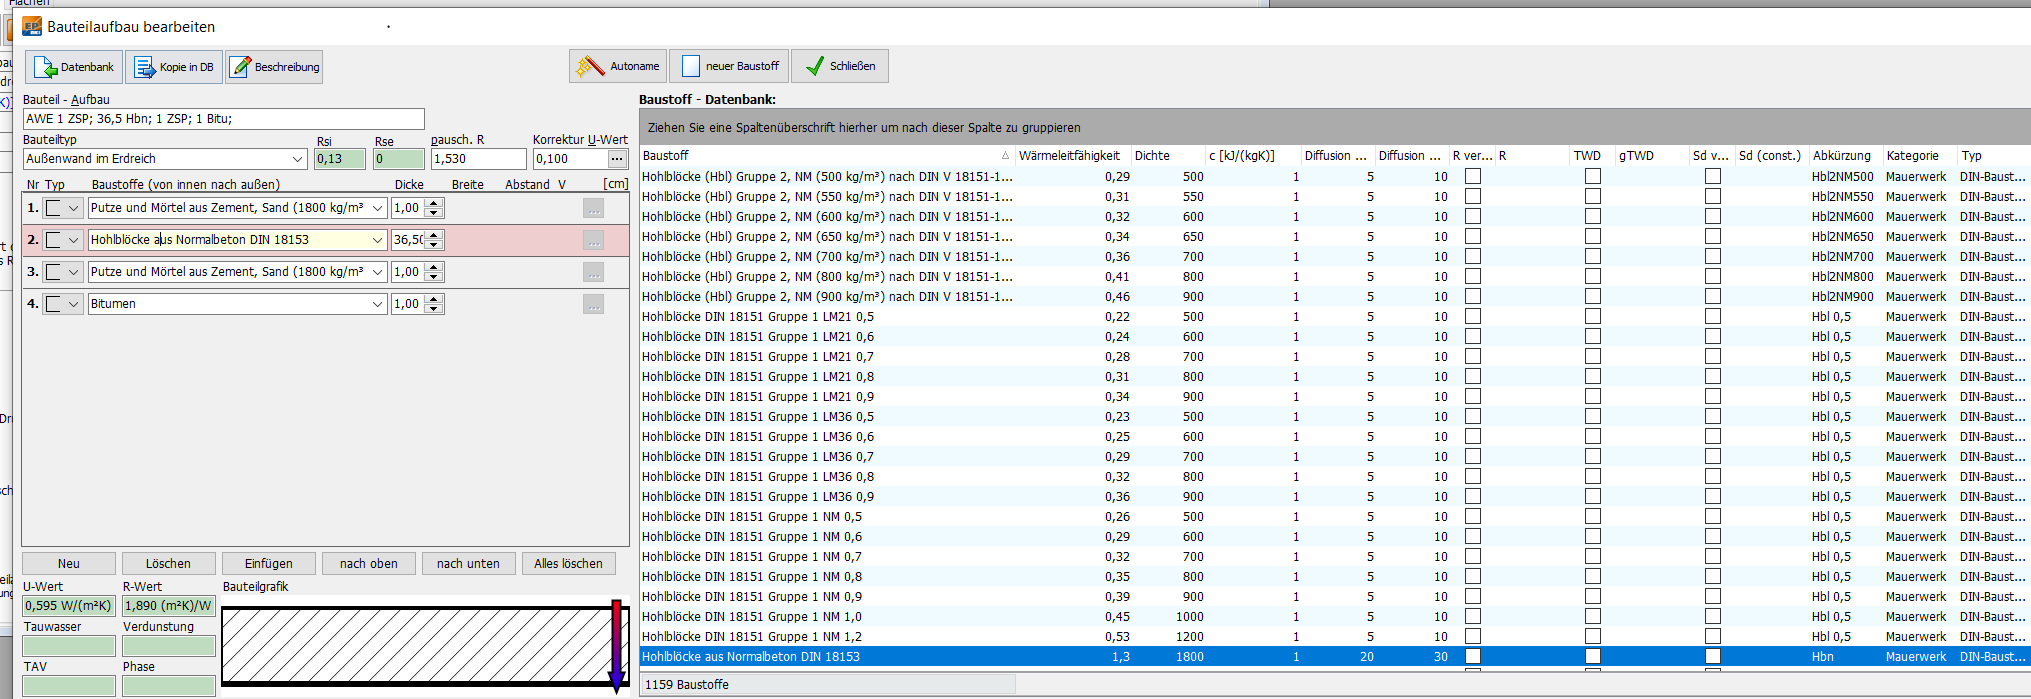Toggle Sd v. checkbox for Hbl2NM600 row
The image size is (2031, 699).
point(1713,217)
